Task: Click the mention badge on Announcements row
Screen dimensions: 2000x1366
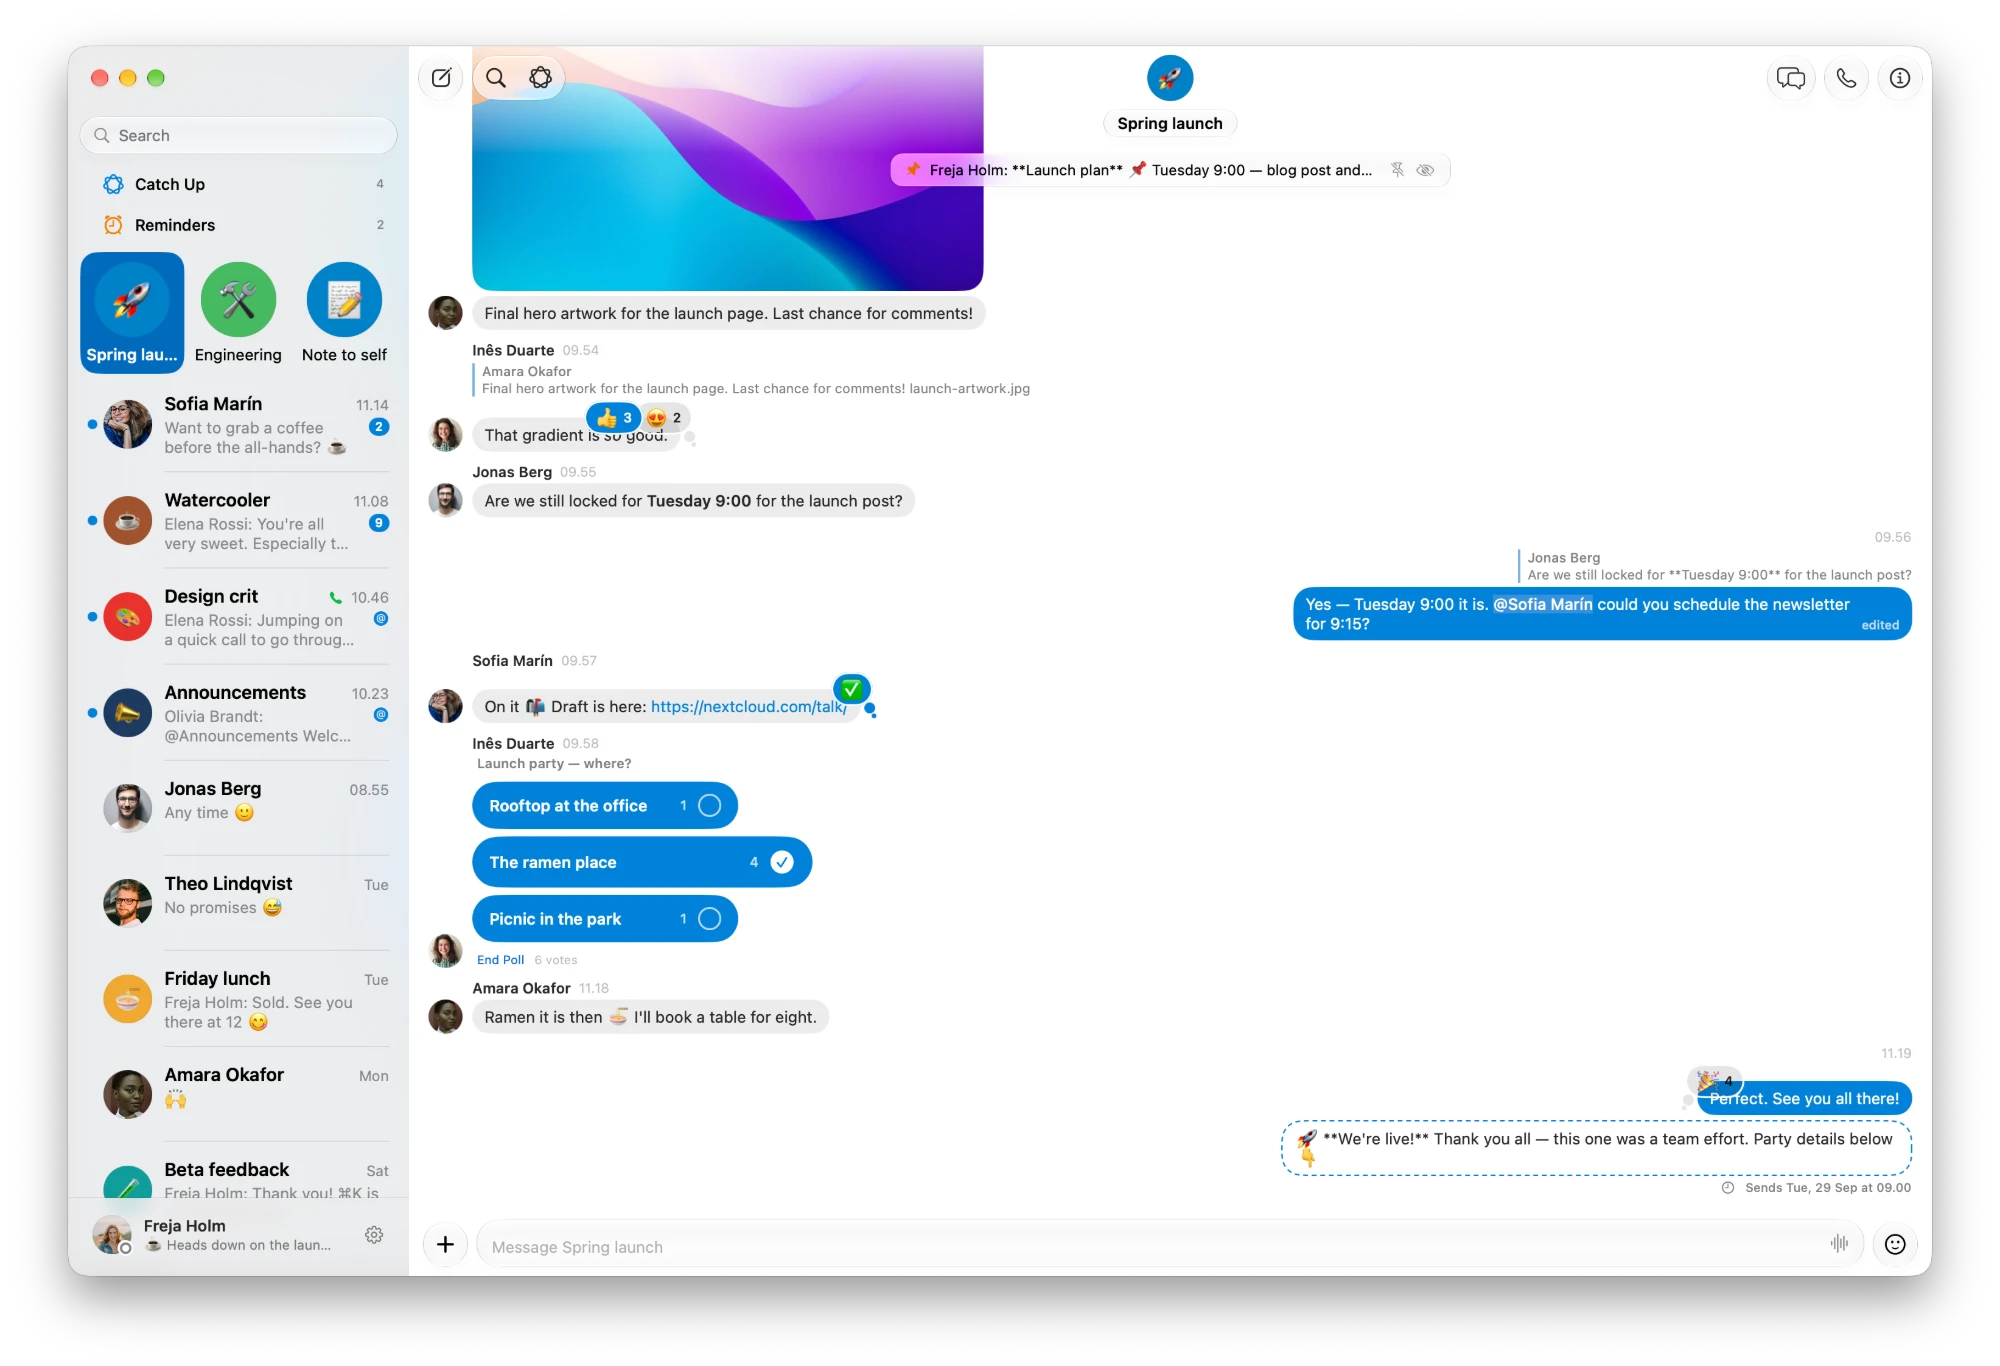Action: coord(381,715)
